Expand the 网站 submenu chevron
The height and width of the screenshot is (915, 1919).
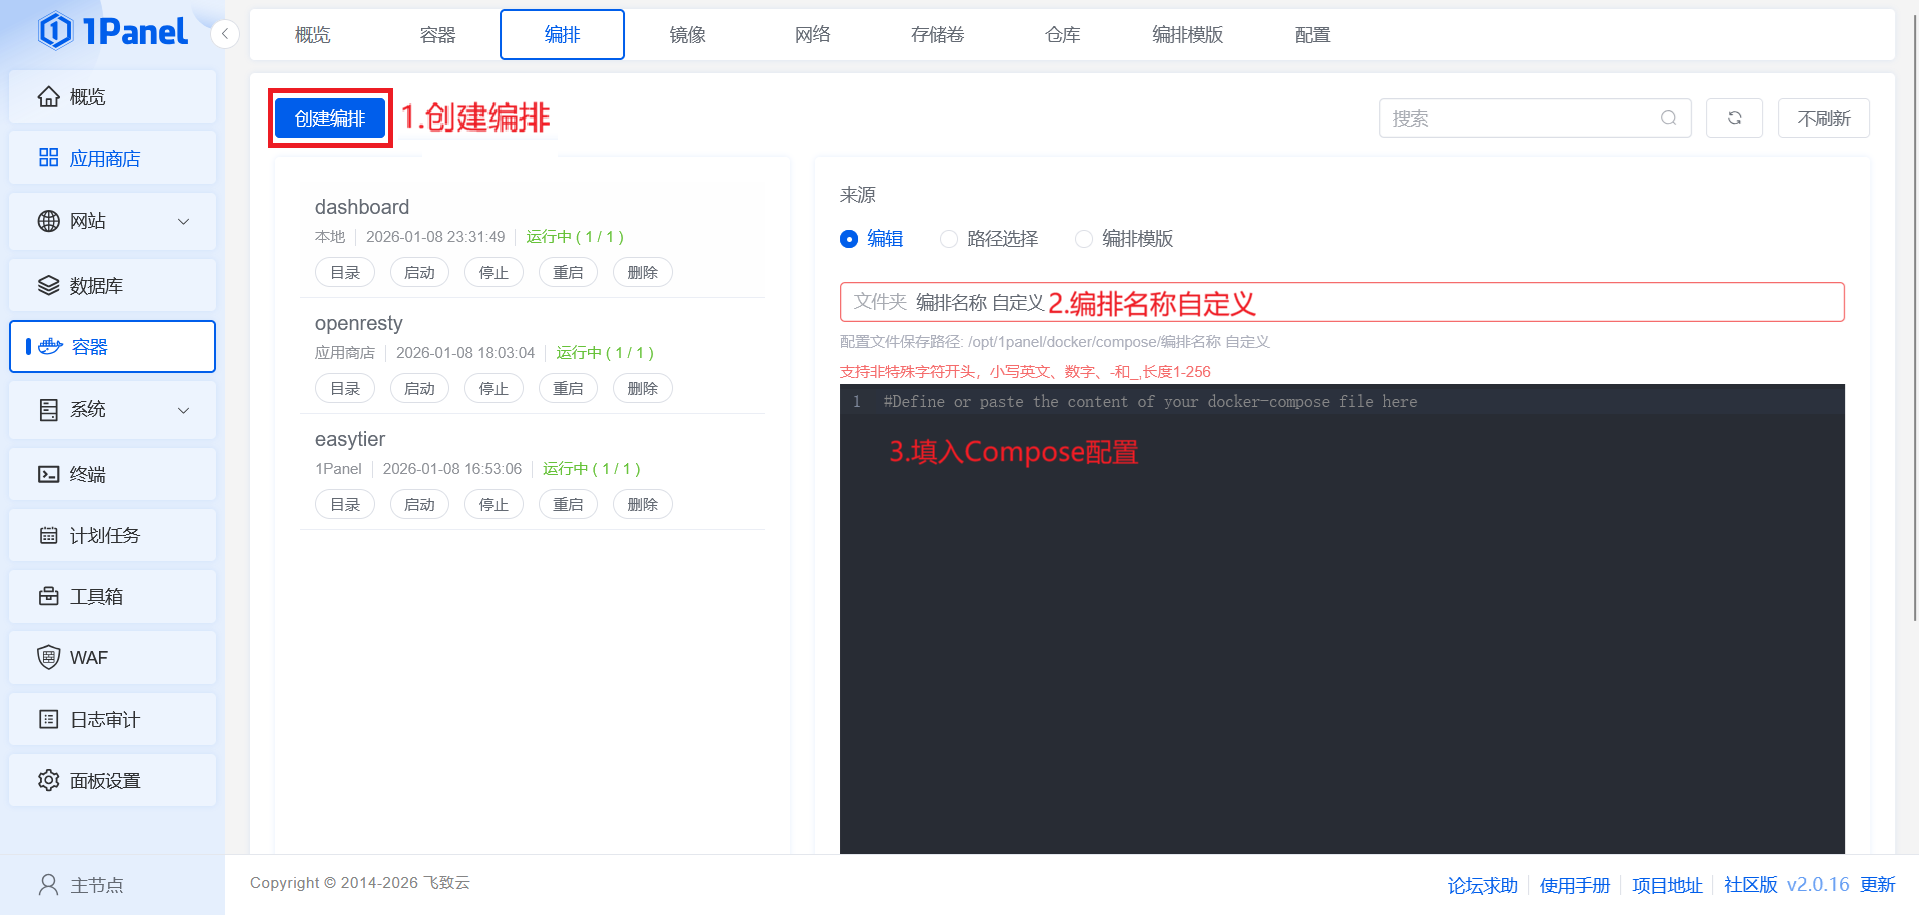(x=184, y=221)
